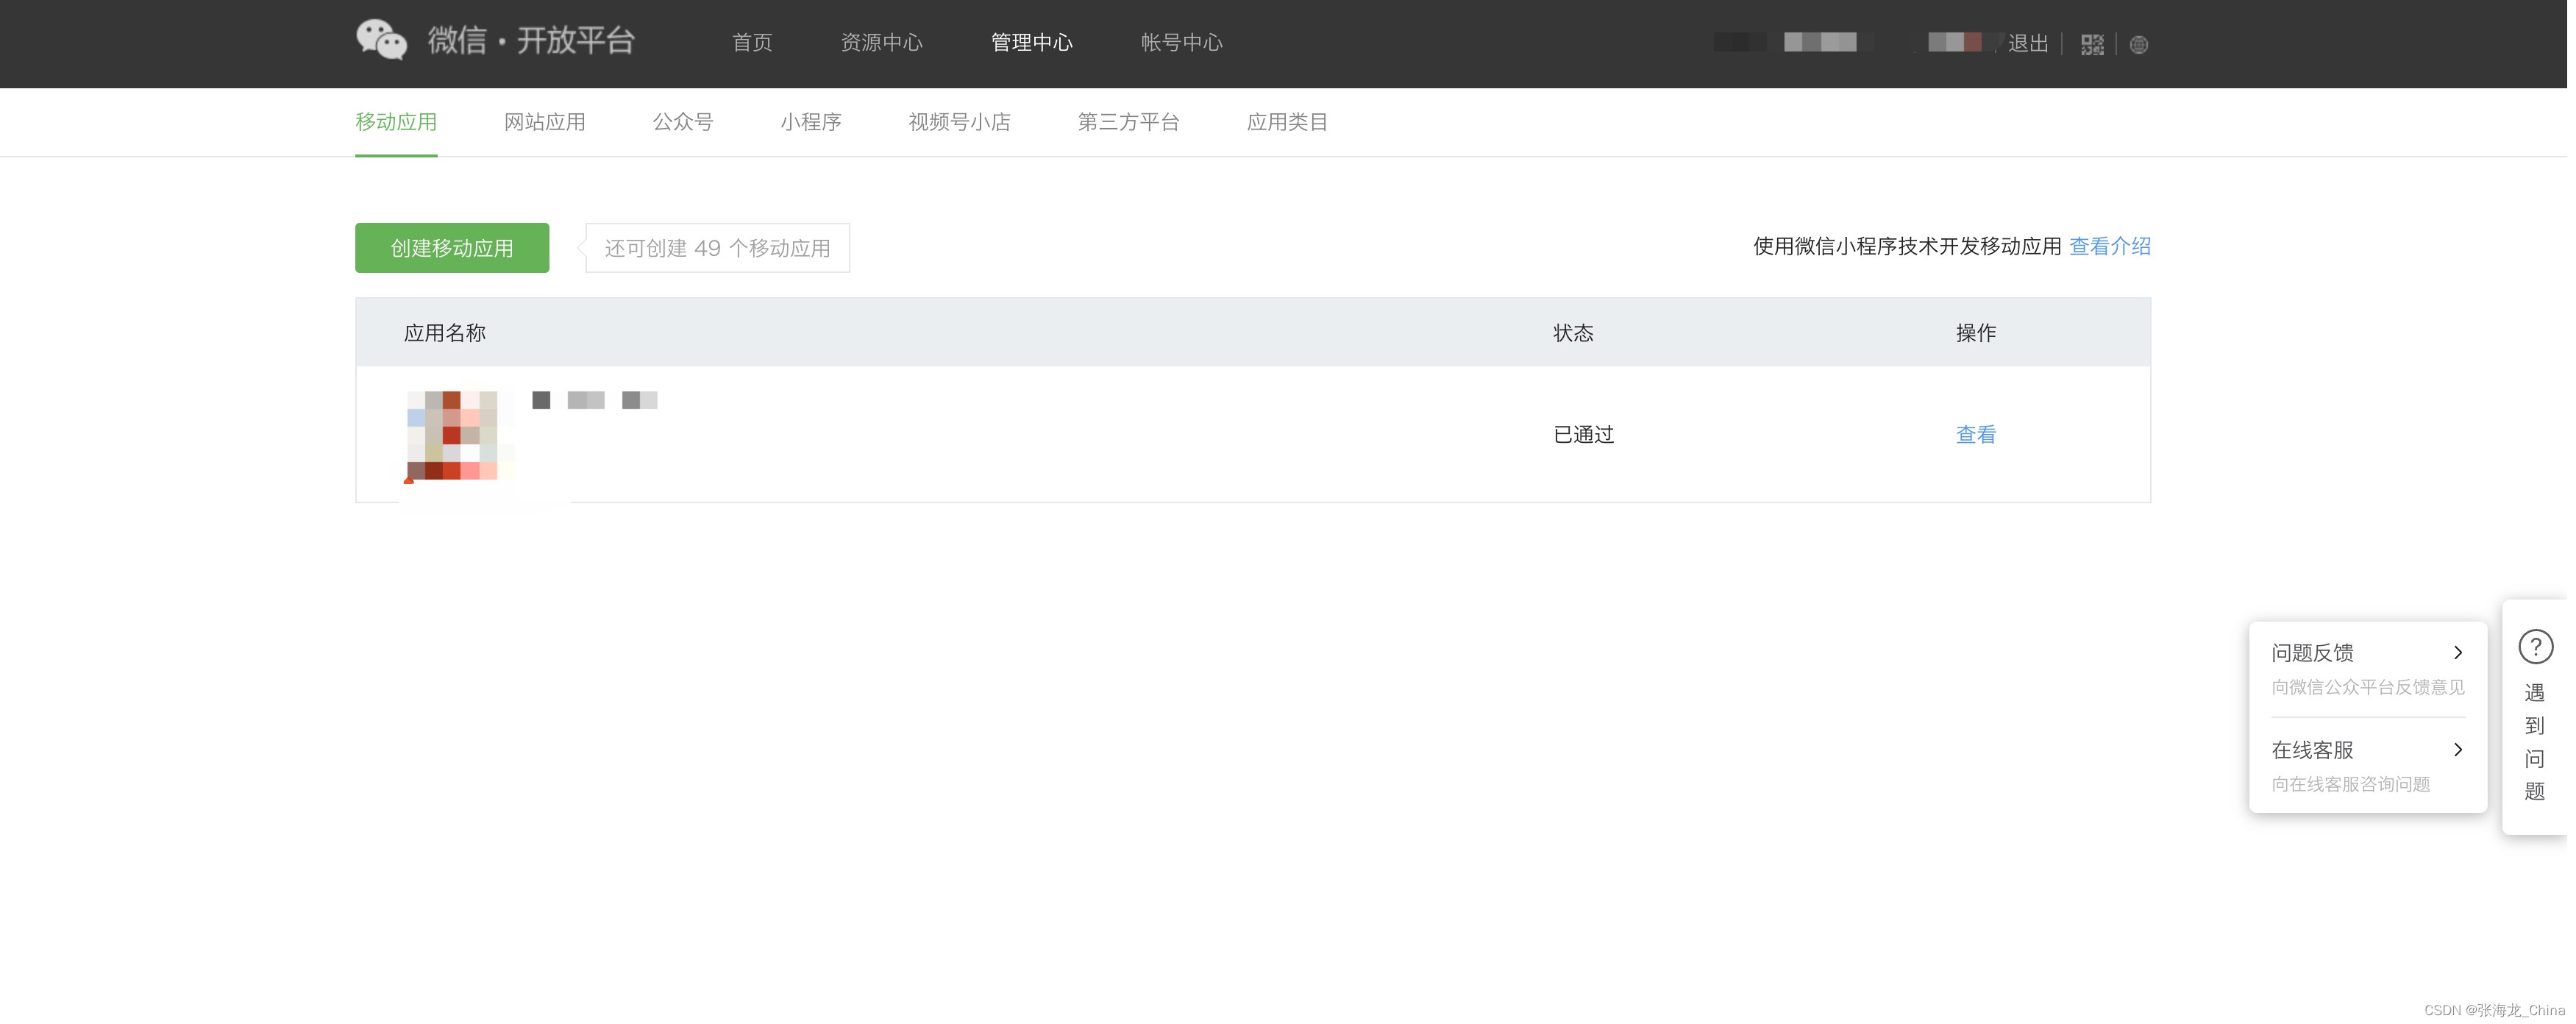Open 帐号中心 in top navigation
The width and height of the screenshot is (2576, 1024).
1181,42
